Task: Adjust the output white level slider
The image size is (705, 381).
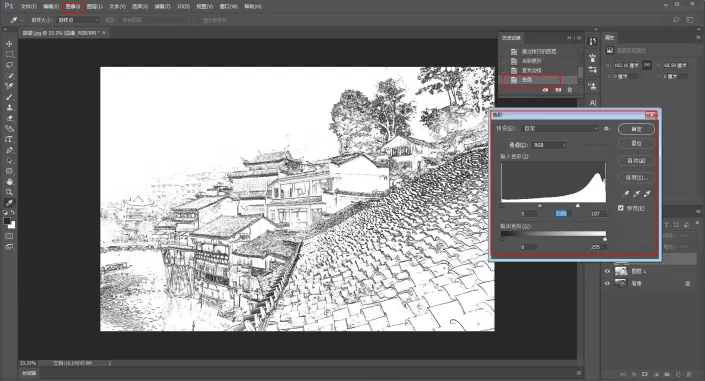Action: click(605, 239)
